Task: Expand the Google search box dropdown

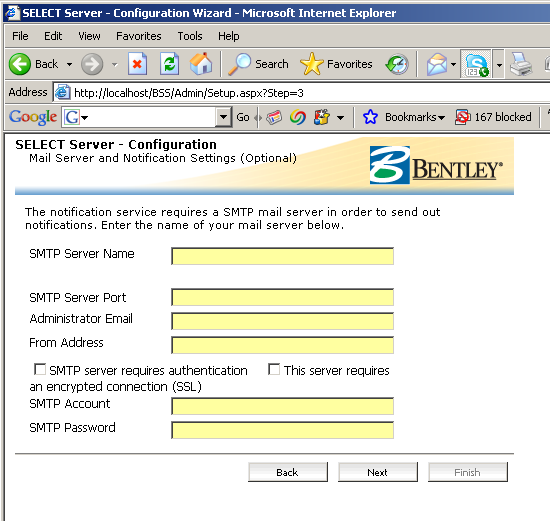Action: [223, 117]
